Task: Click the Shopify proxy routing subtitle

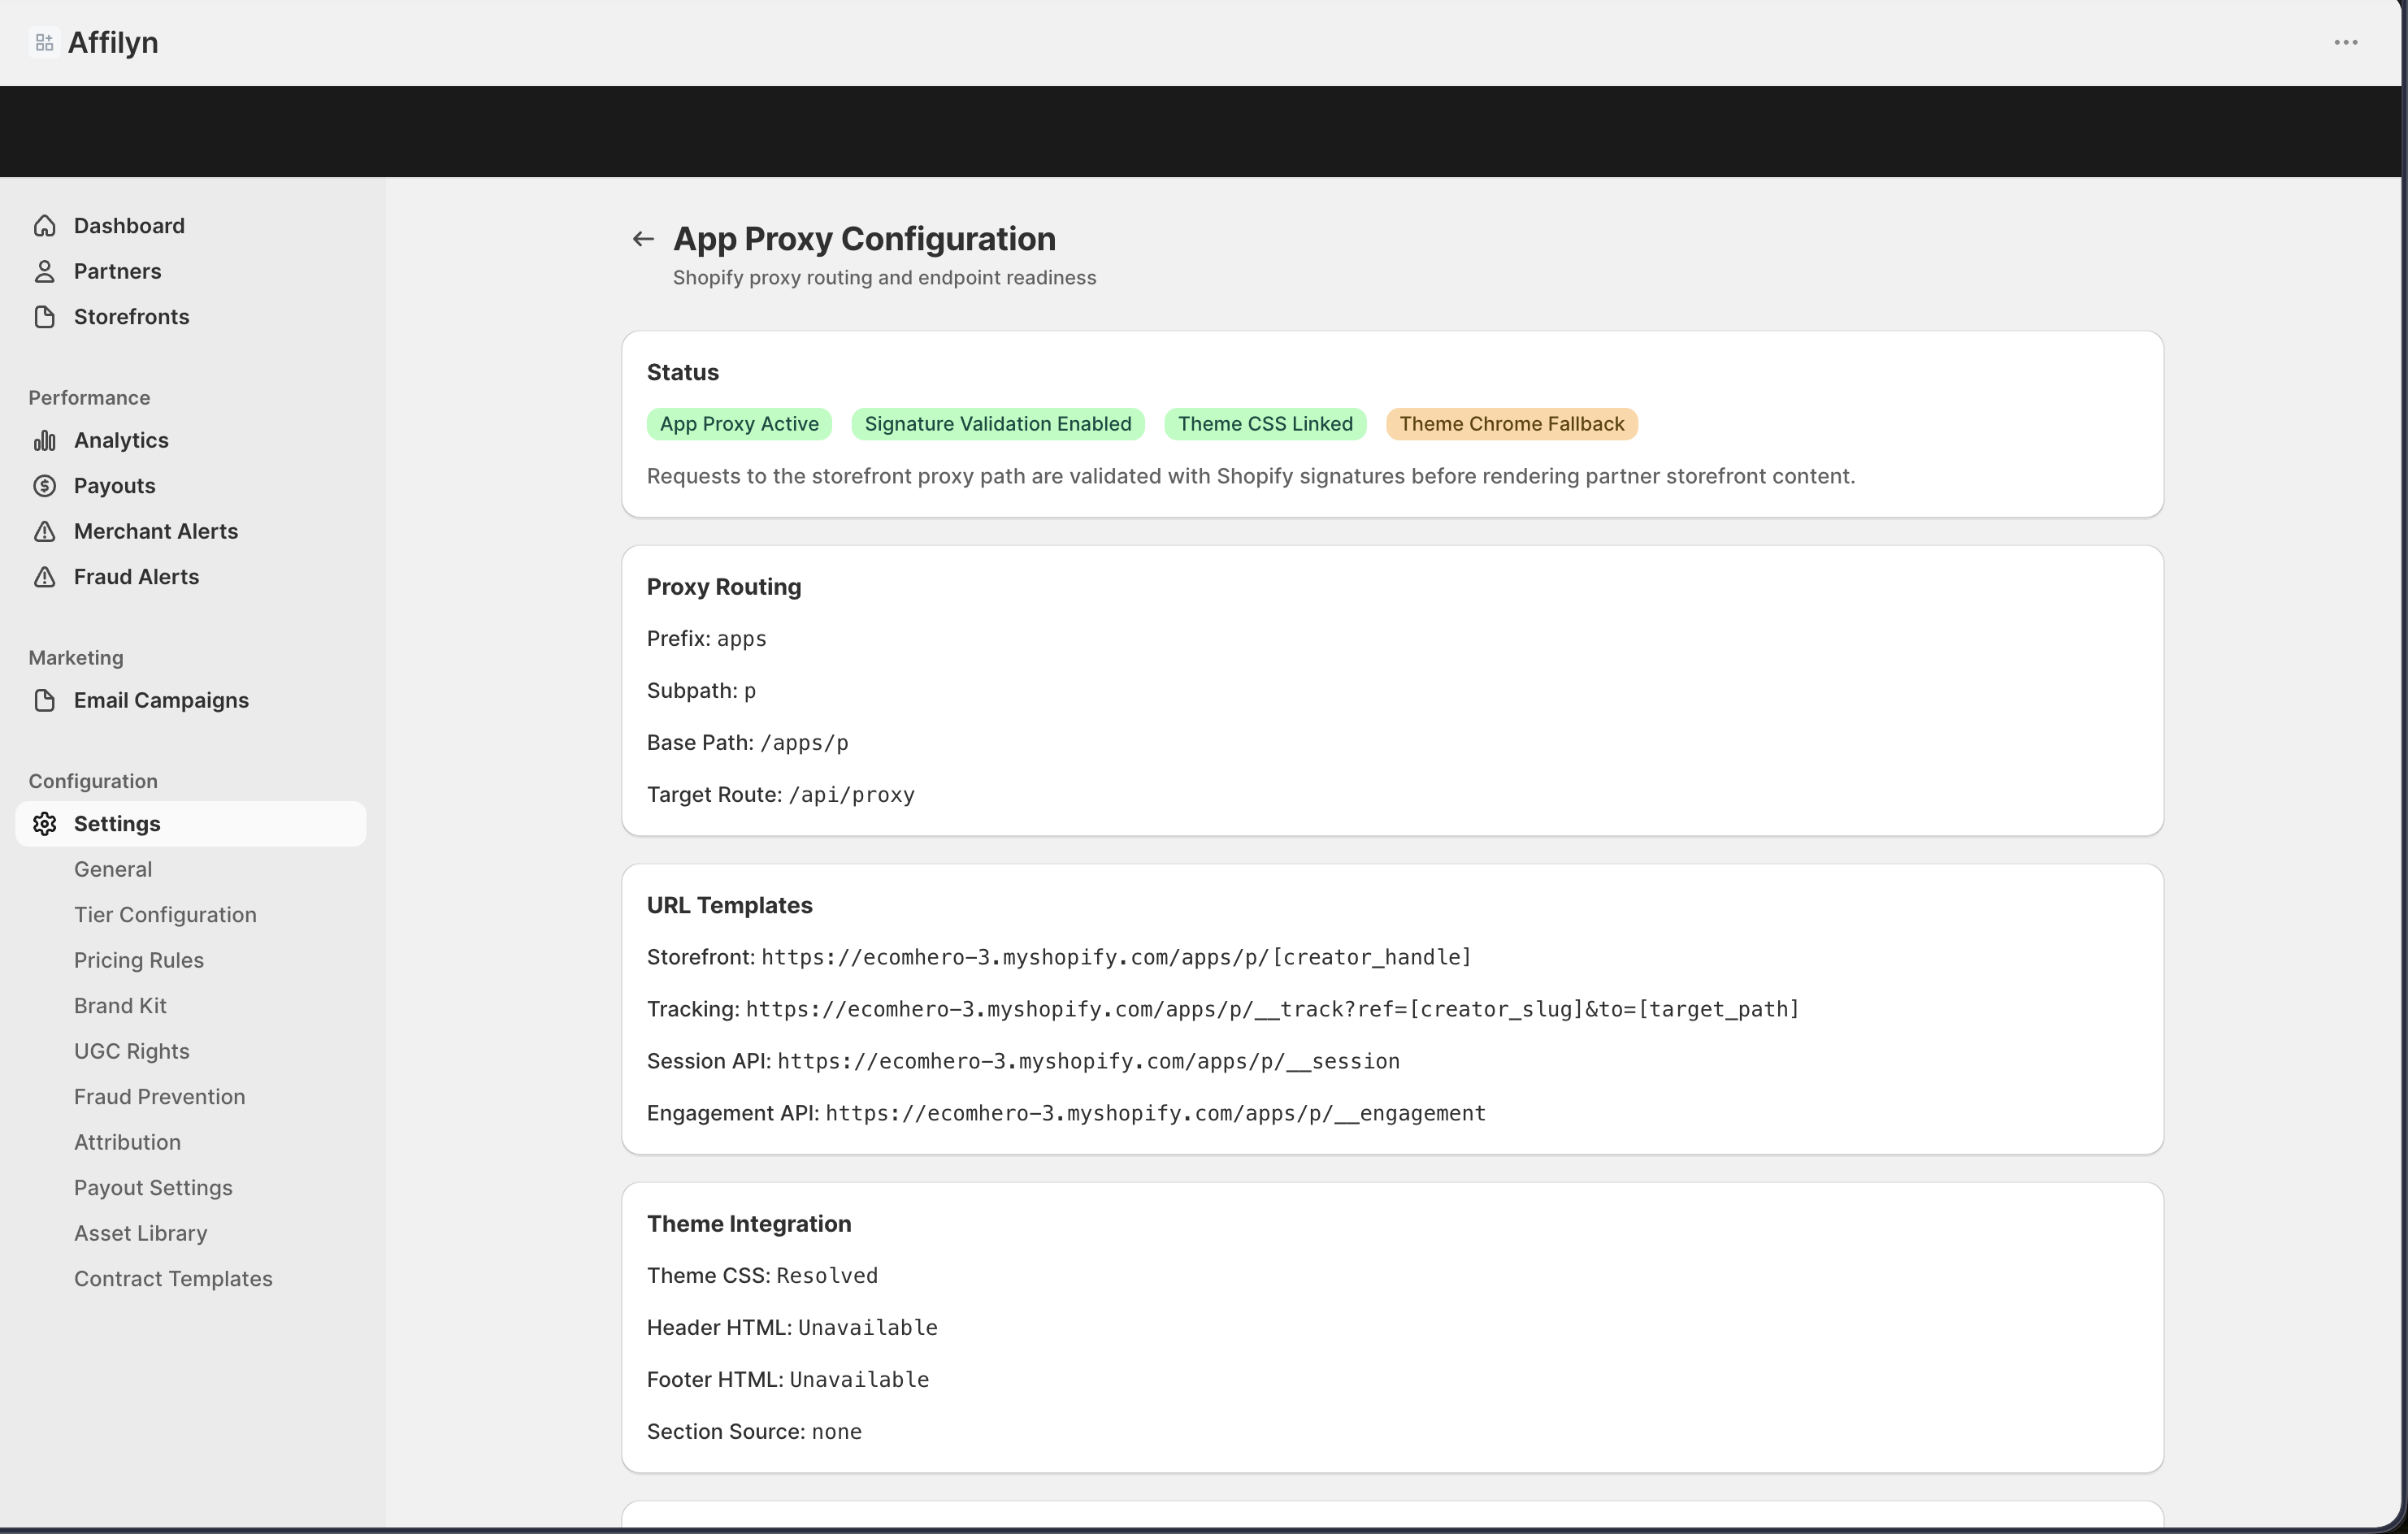Action: [885, 278]
